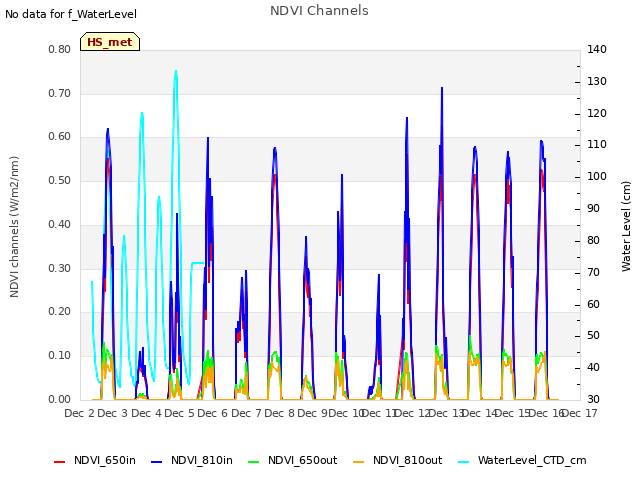
Task: Click the 90 water level tick label
Action: 593,209
